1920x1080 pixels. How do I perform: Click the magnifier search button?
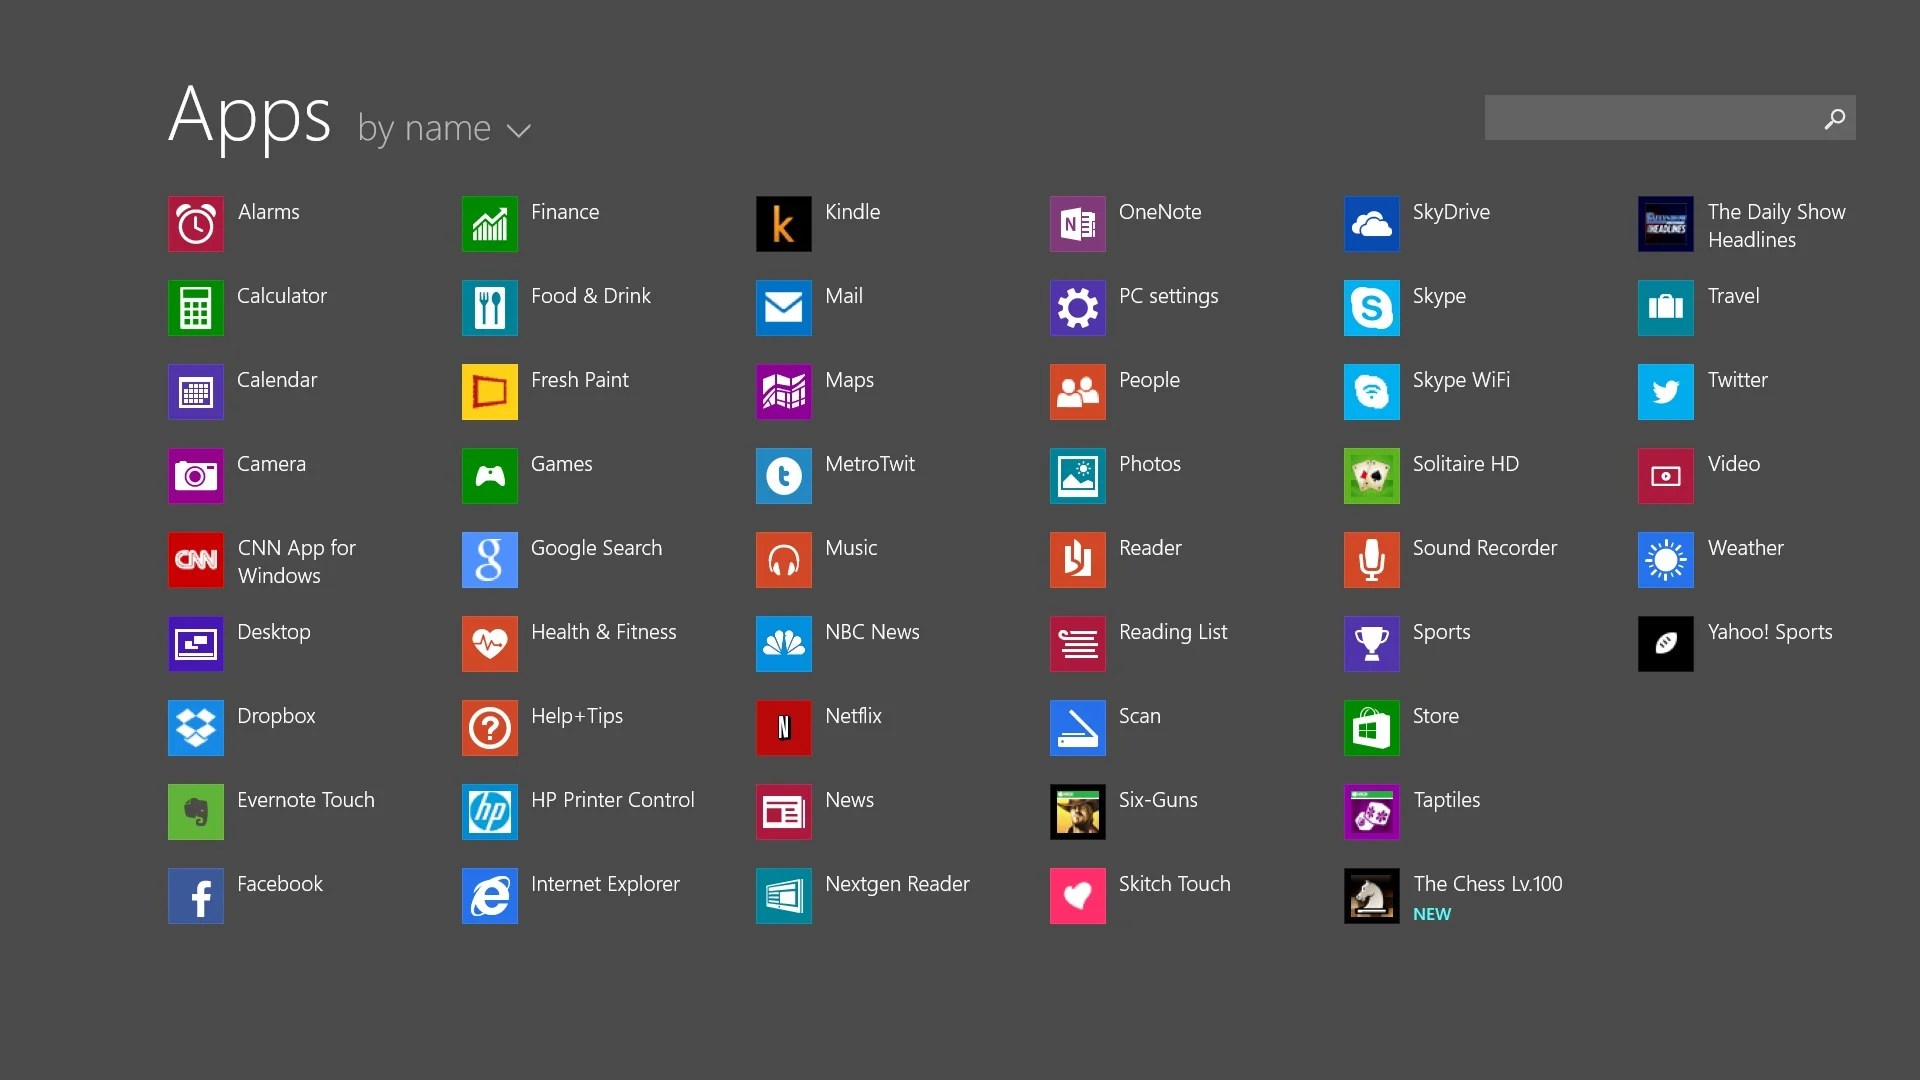coord(1834,118)
